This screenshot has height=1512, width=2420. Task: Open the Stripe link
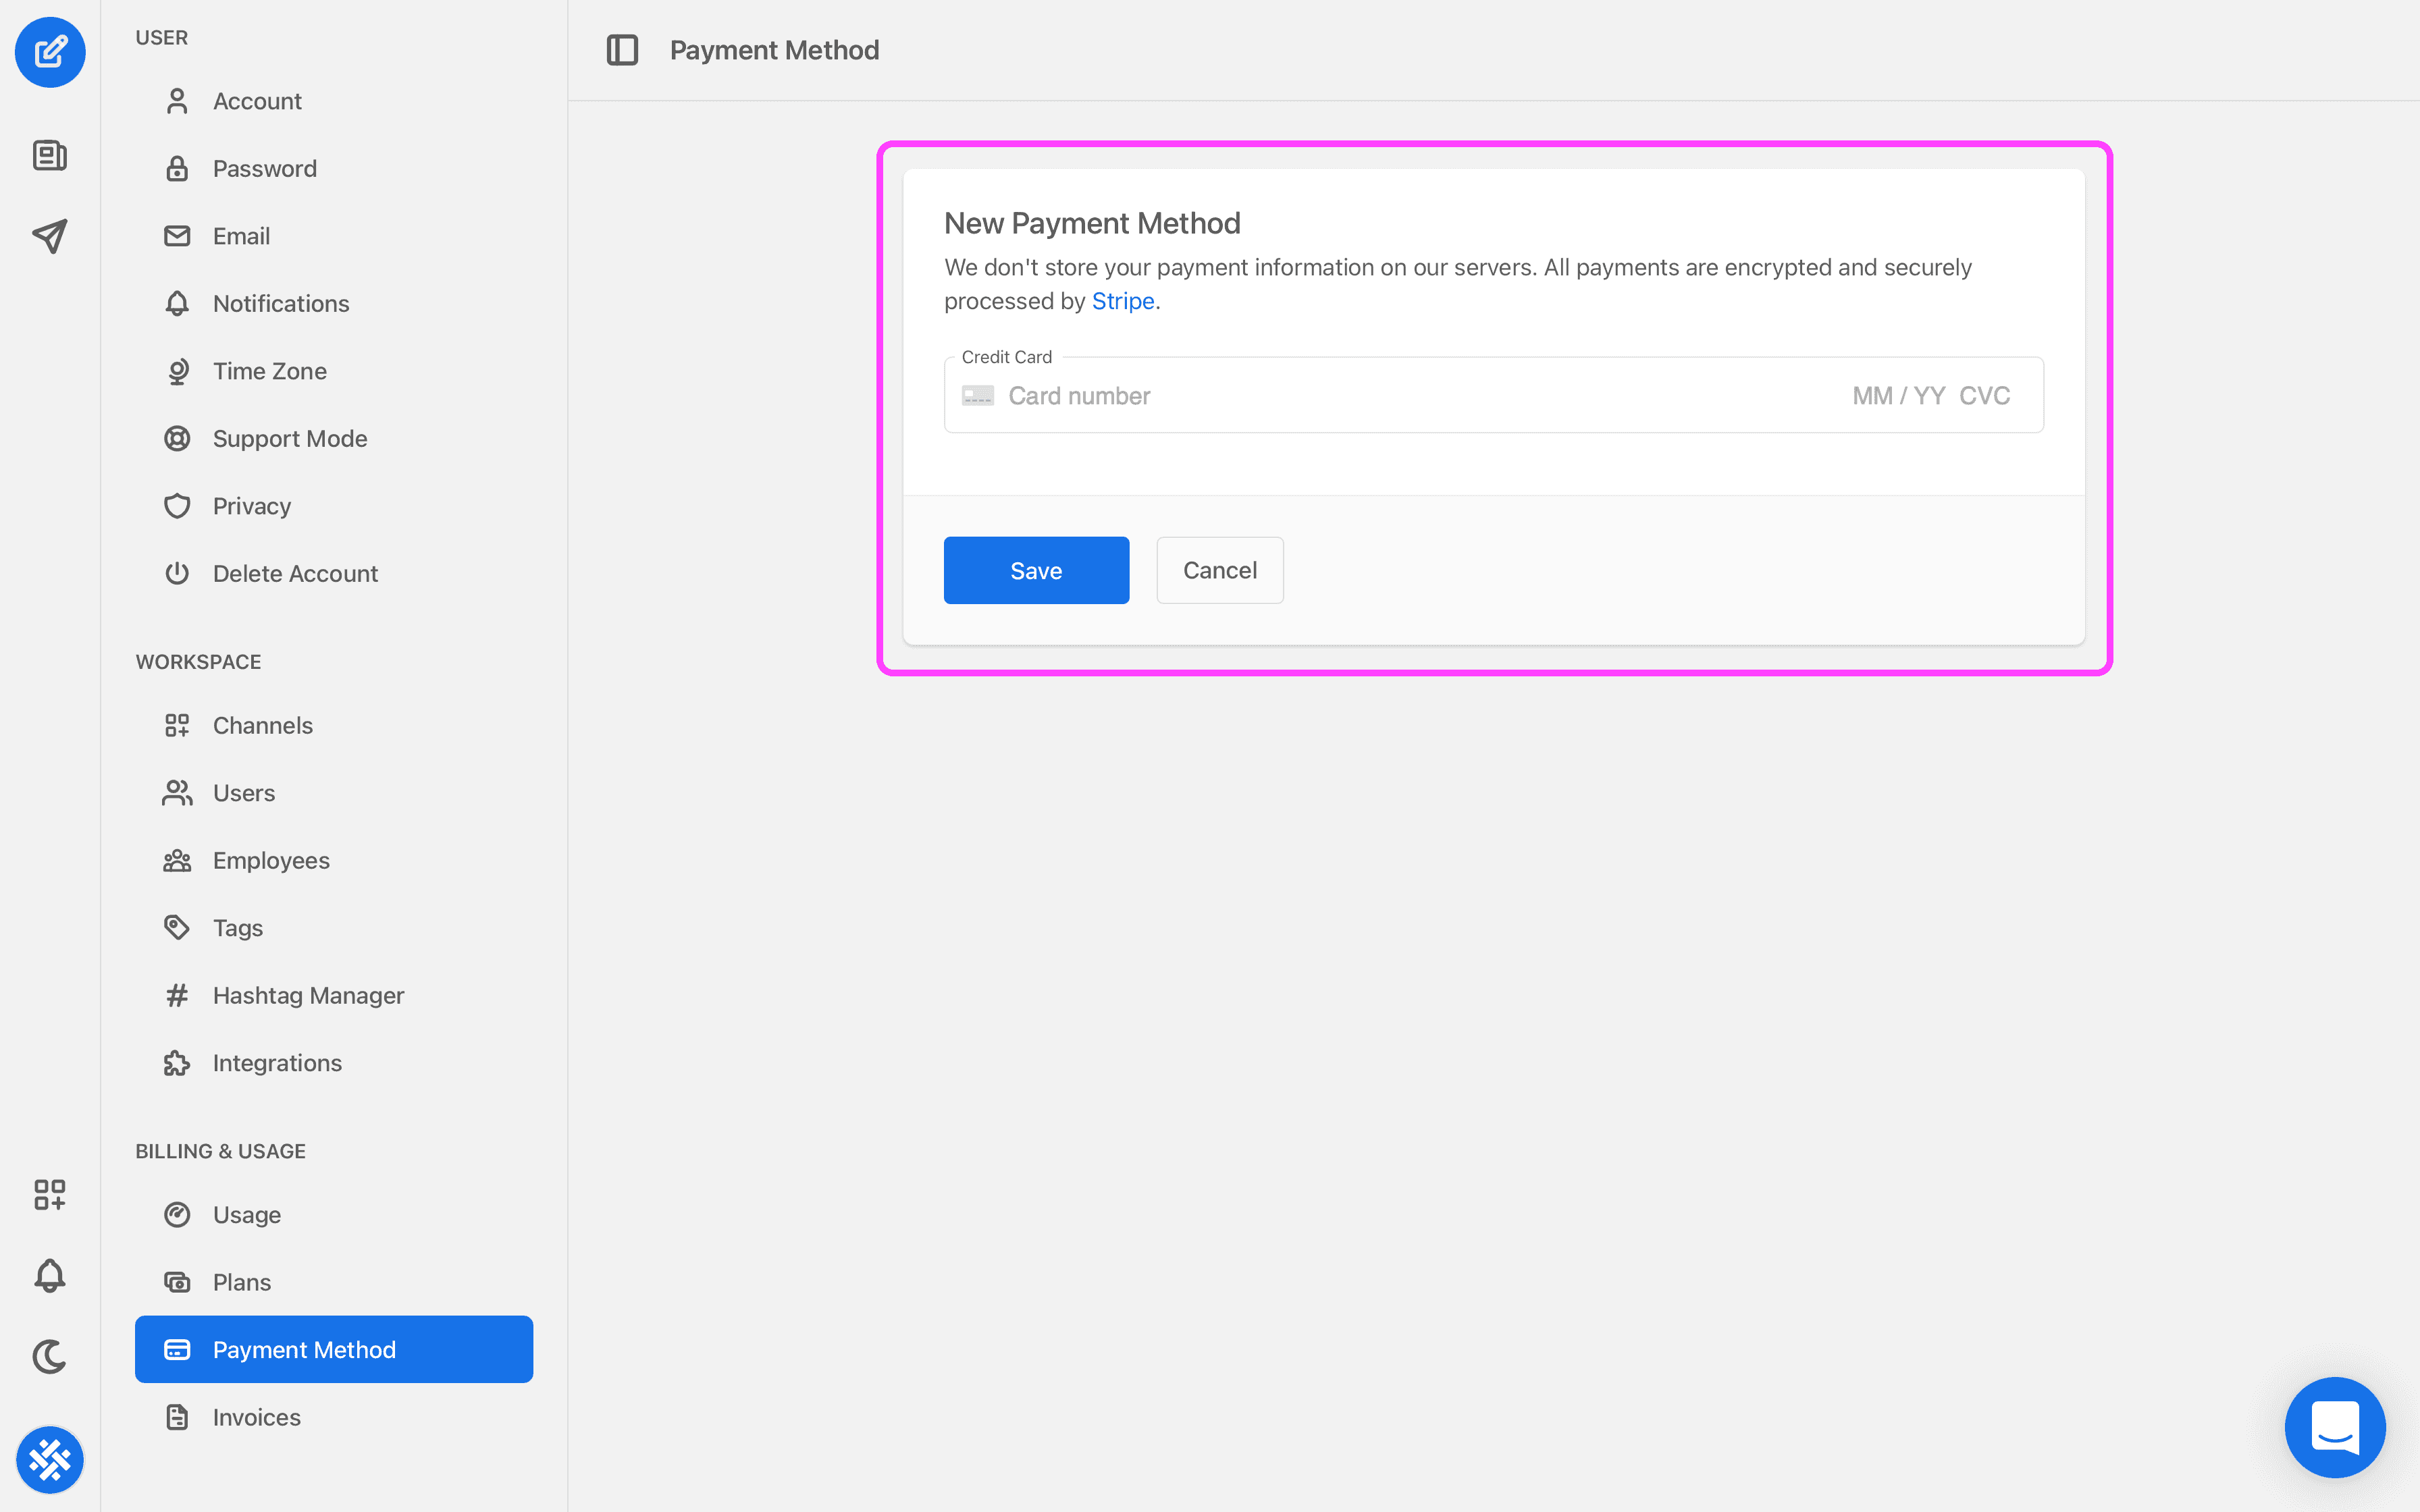1123,301
